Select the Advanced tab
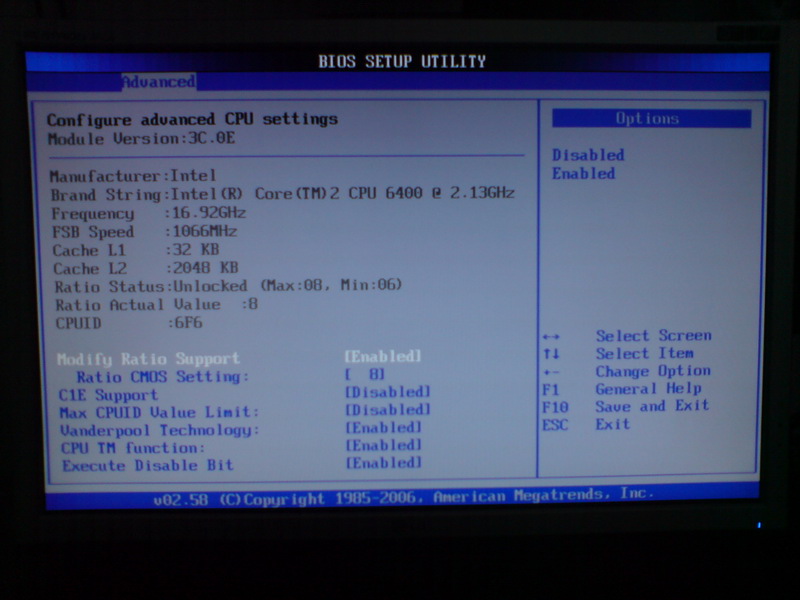 pyautogui.click(x=158, y=82)
